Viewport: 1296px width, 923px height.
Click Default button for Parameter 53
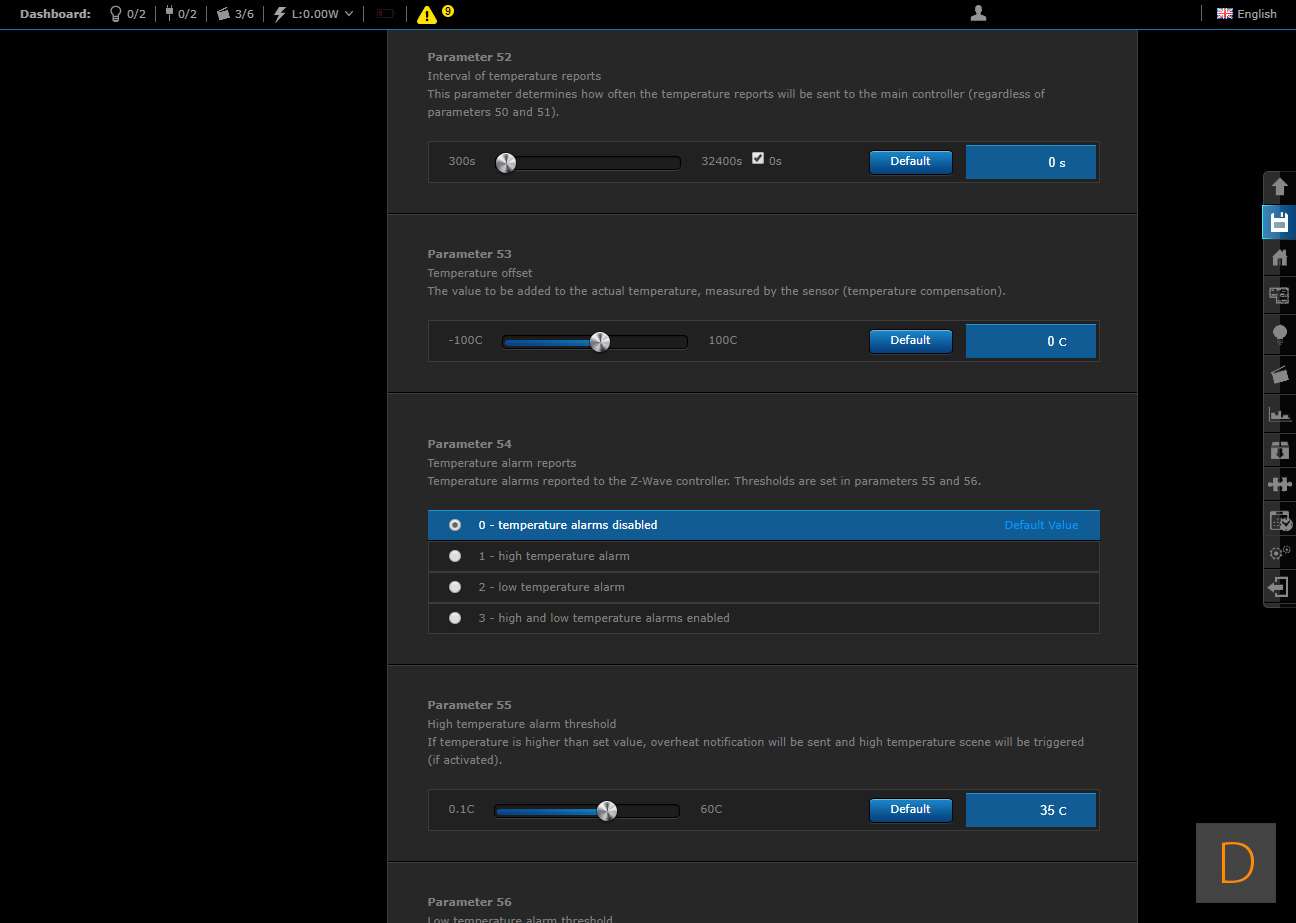(x=910, y=341)
